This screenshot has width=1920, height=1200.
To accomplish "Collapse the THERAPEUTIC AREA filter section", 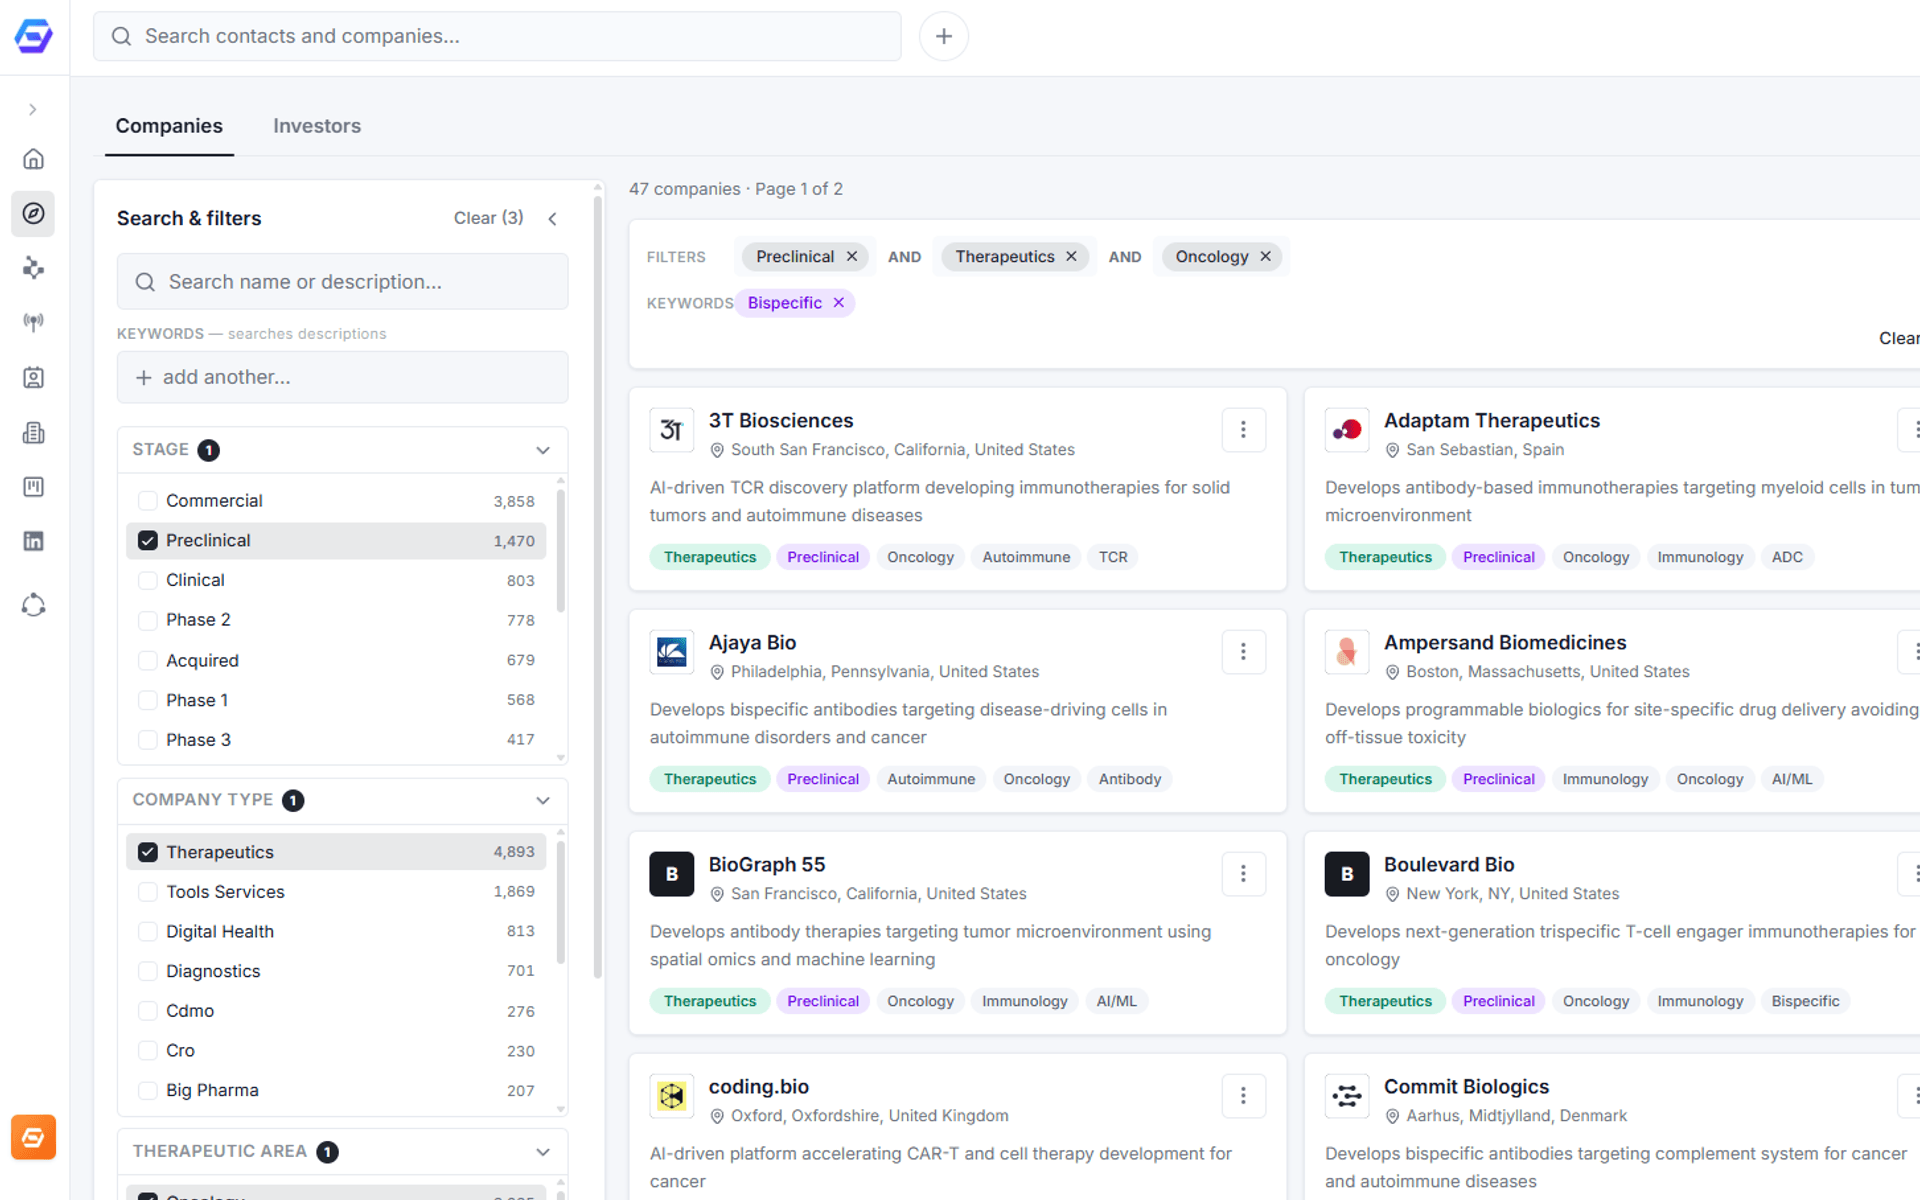I will 543,1152.
